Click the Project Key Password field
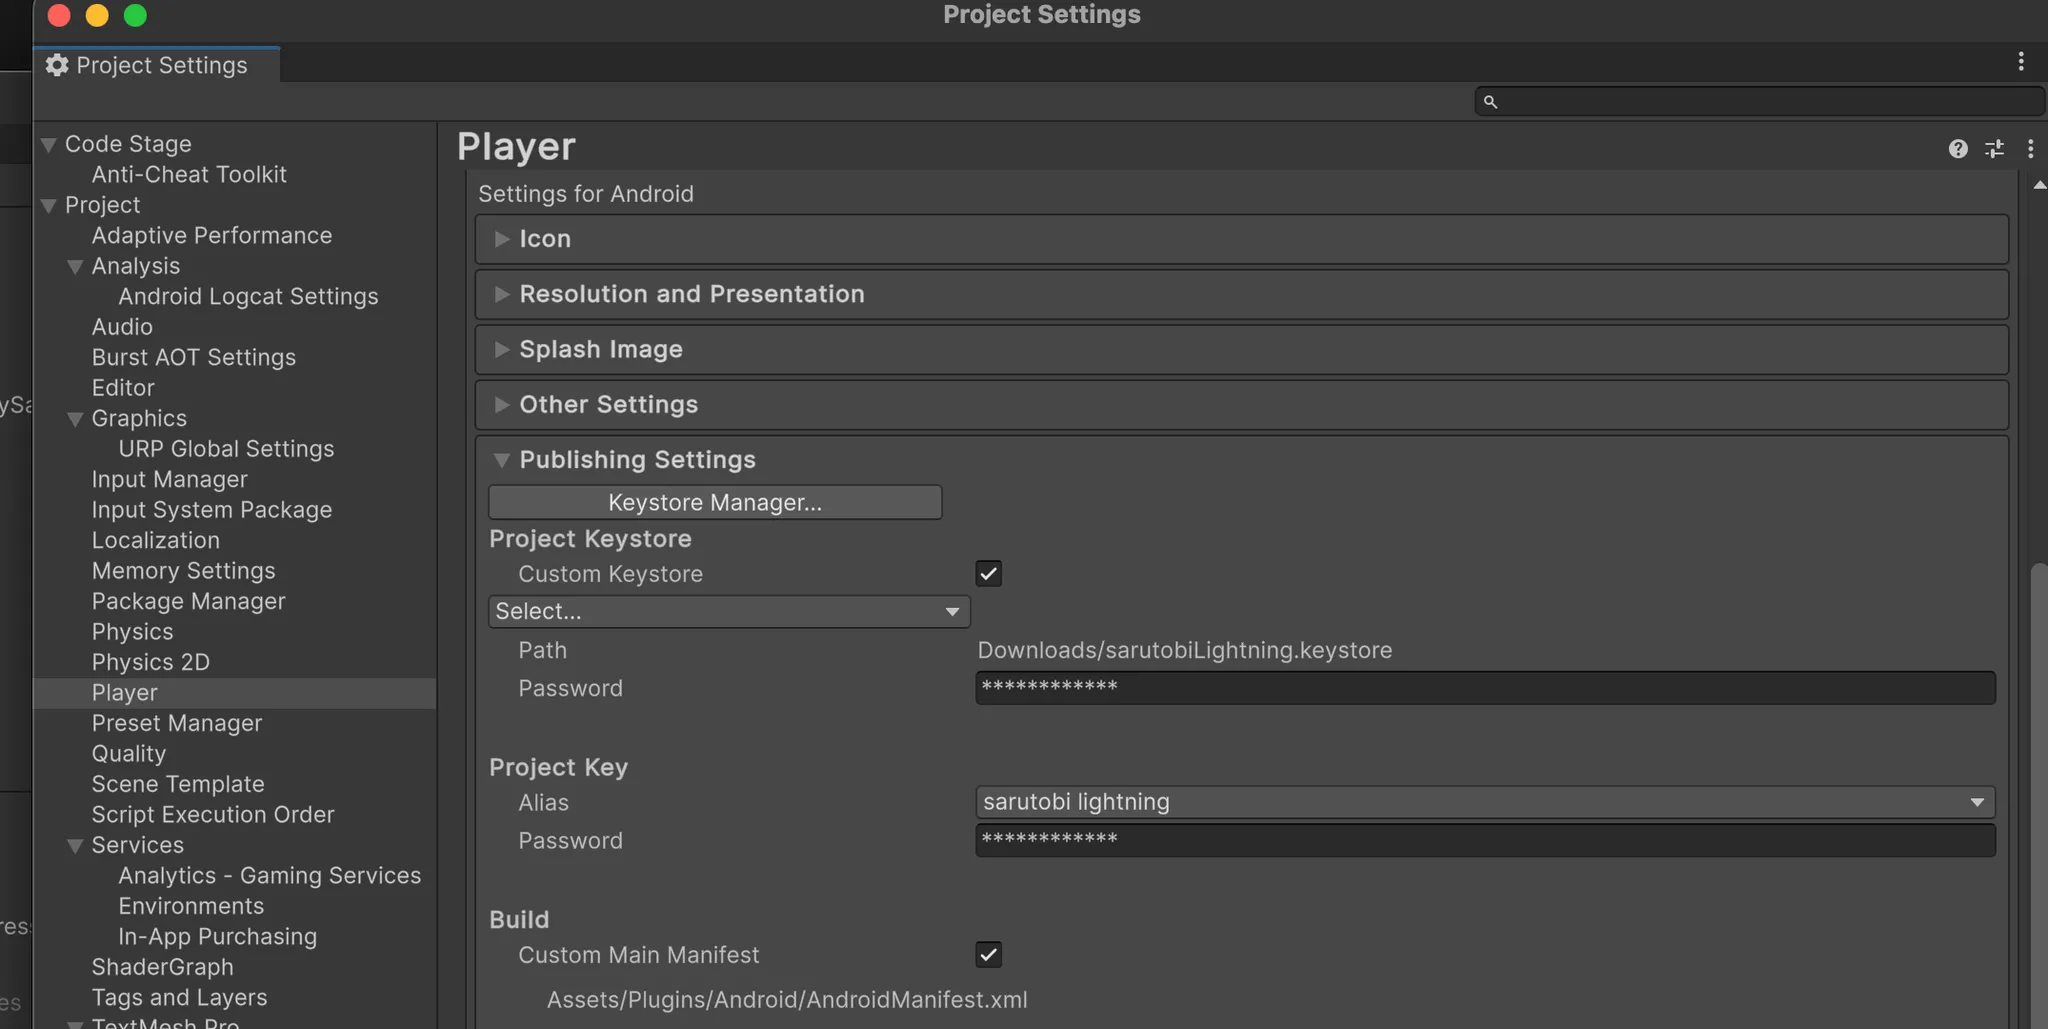Image resolution: width=2048 pixels, height=1029 pixels. click(x=1485, y=840)
